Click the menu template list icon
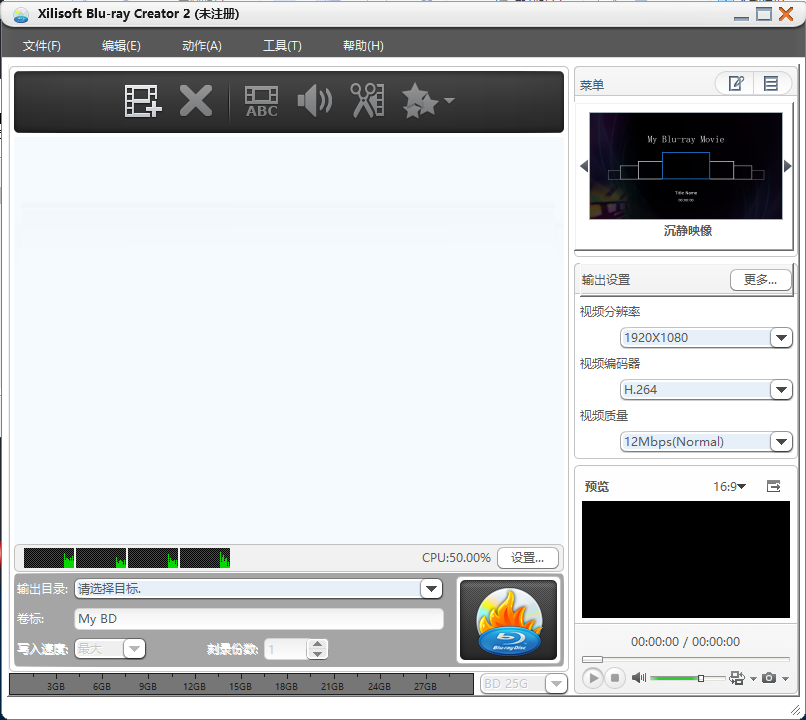The image size is (806, 720). click(771, 83)
